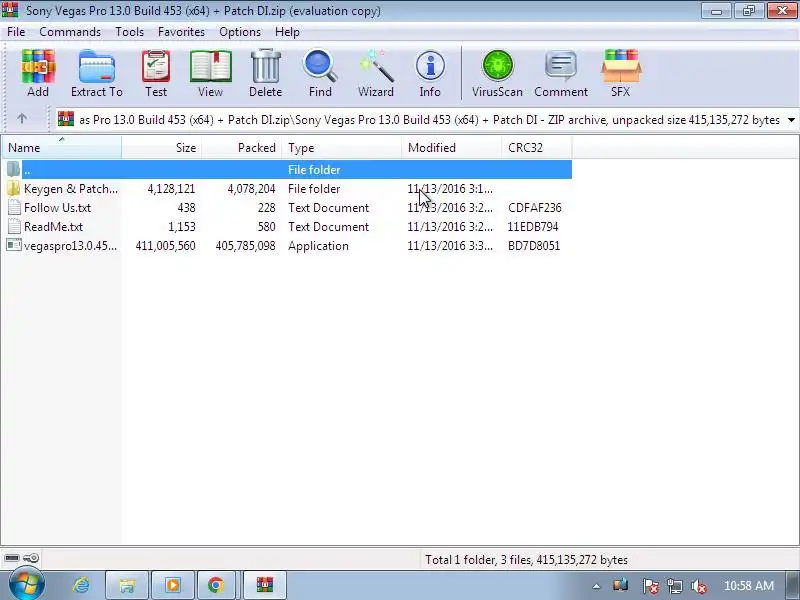
Task: Click the WinRAR icon in the address bar
Action: pos(66,119)
